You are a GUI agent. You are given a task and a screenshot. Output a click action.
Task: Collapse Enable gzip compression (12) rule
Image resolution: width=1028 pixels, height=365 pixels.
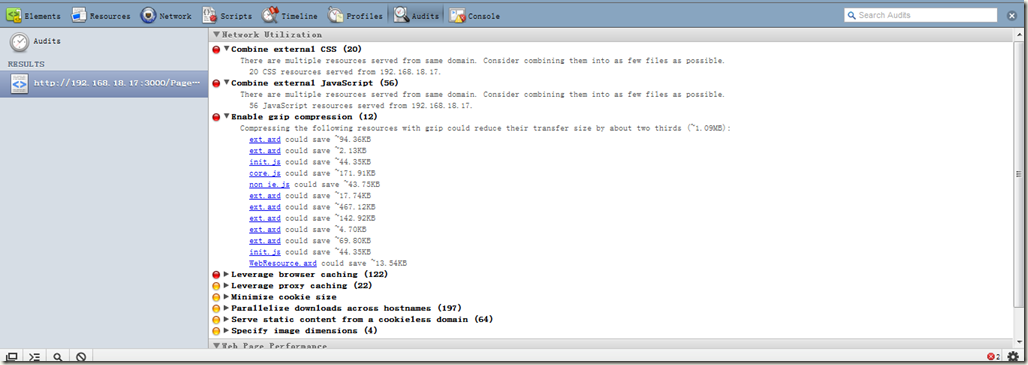[227, 117]
